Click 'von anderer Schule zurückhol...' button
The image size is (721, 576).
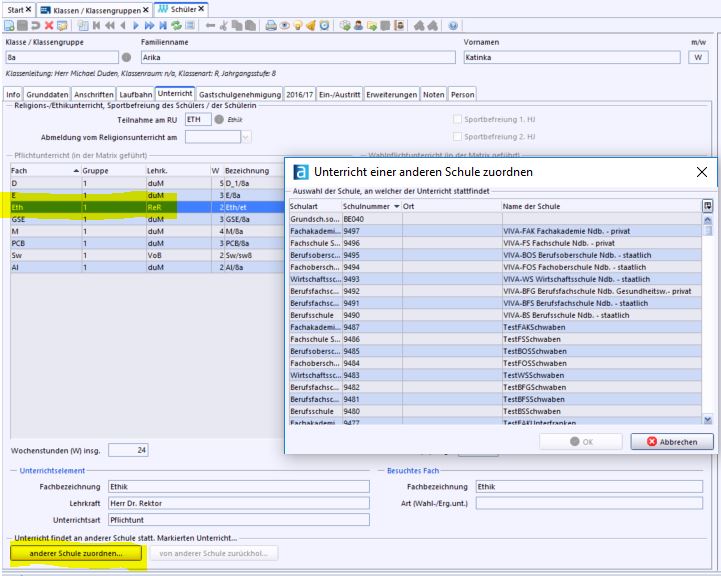pos(213,553)
